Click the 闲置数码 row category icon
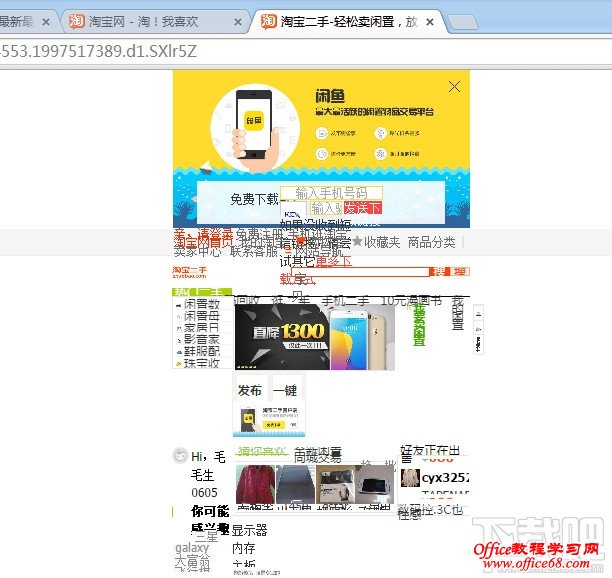612x578 pixels. coord(179,305)
